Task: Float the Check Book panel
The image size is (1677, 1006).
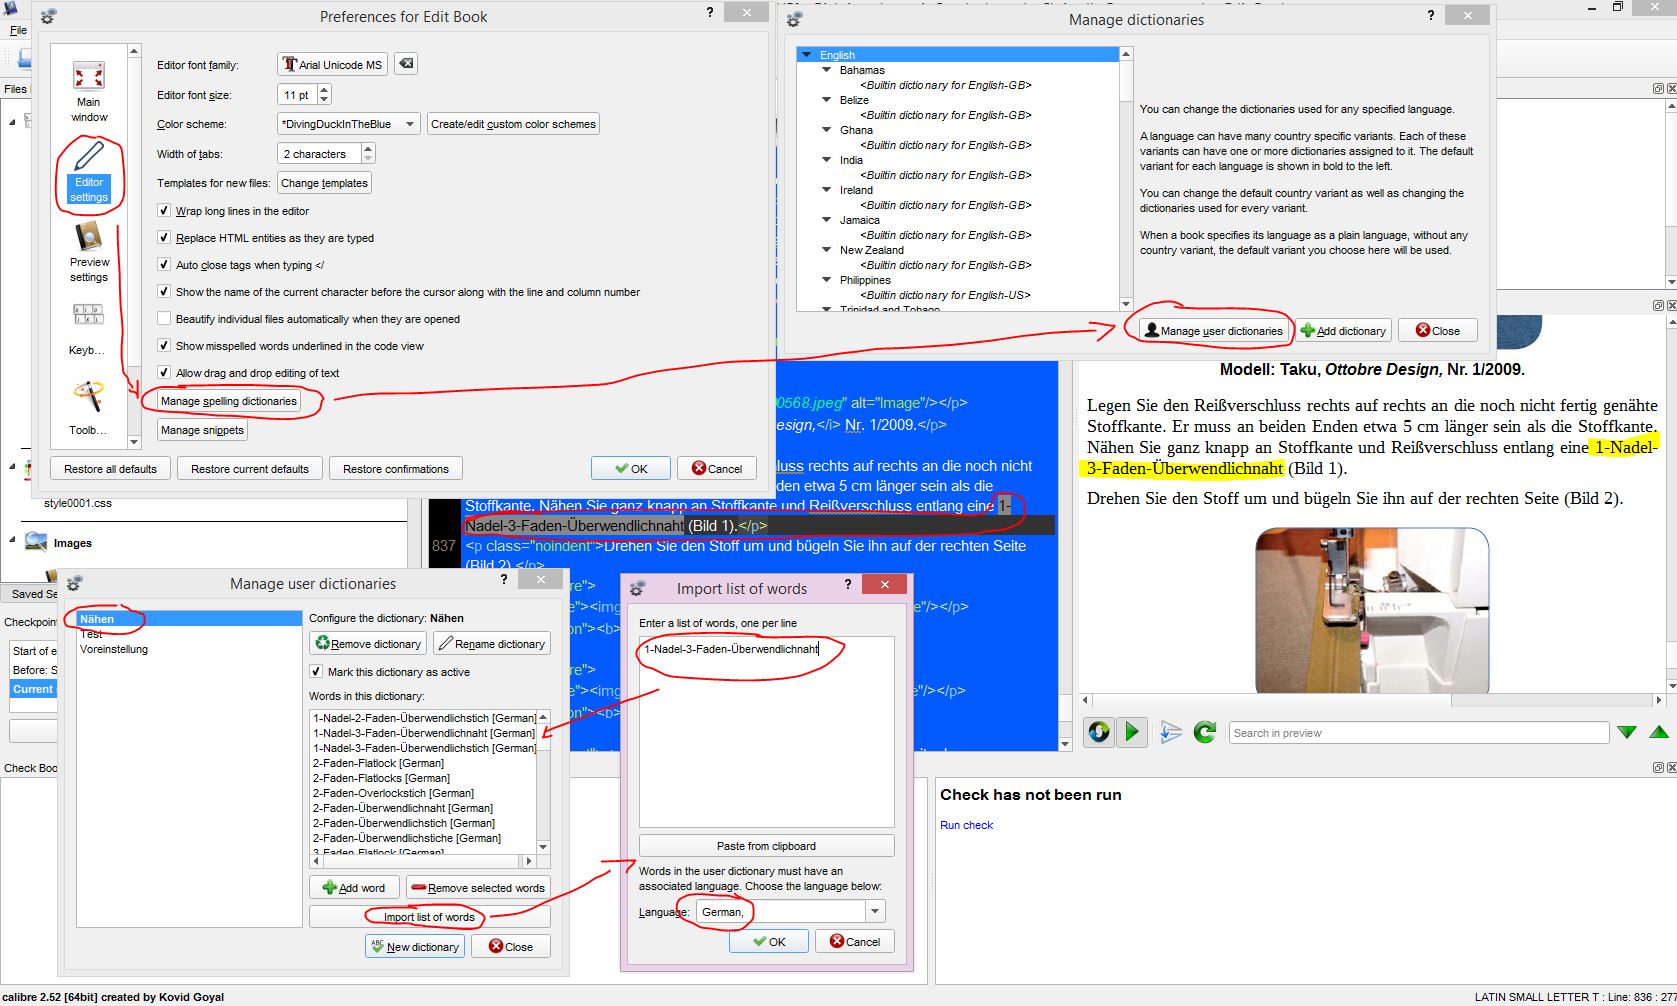Action: point(1657,768)
